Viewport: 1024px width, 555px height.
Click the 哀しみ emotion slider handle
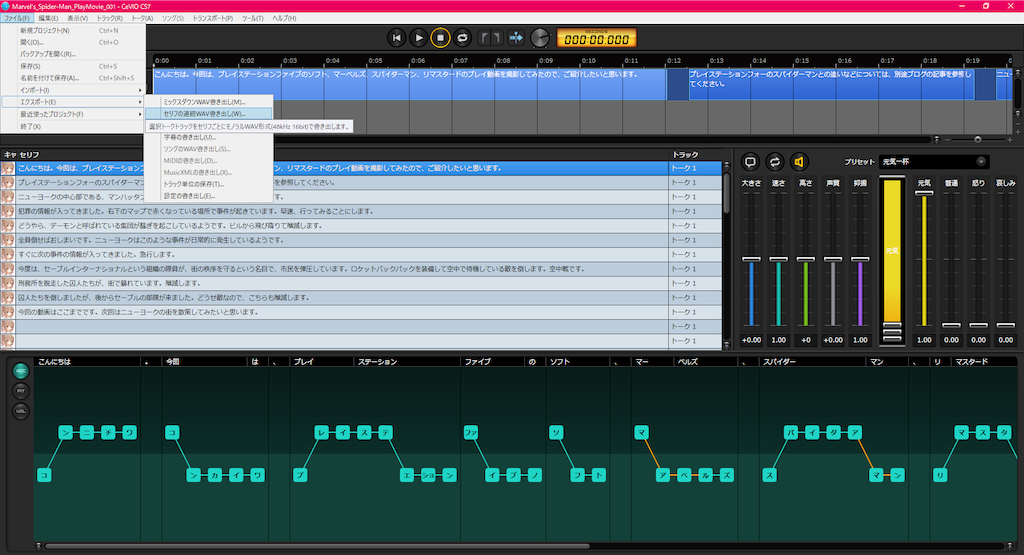tap(1006, 325)
